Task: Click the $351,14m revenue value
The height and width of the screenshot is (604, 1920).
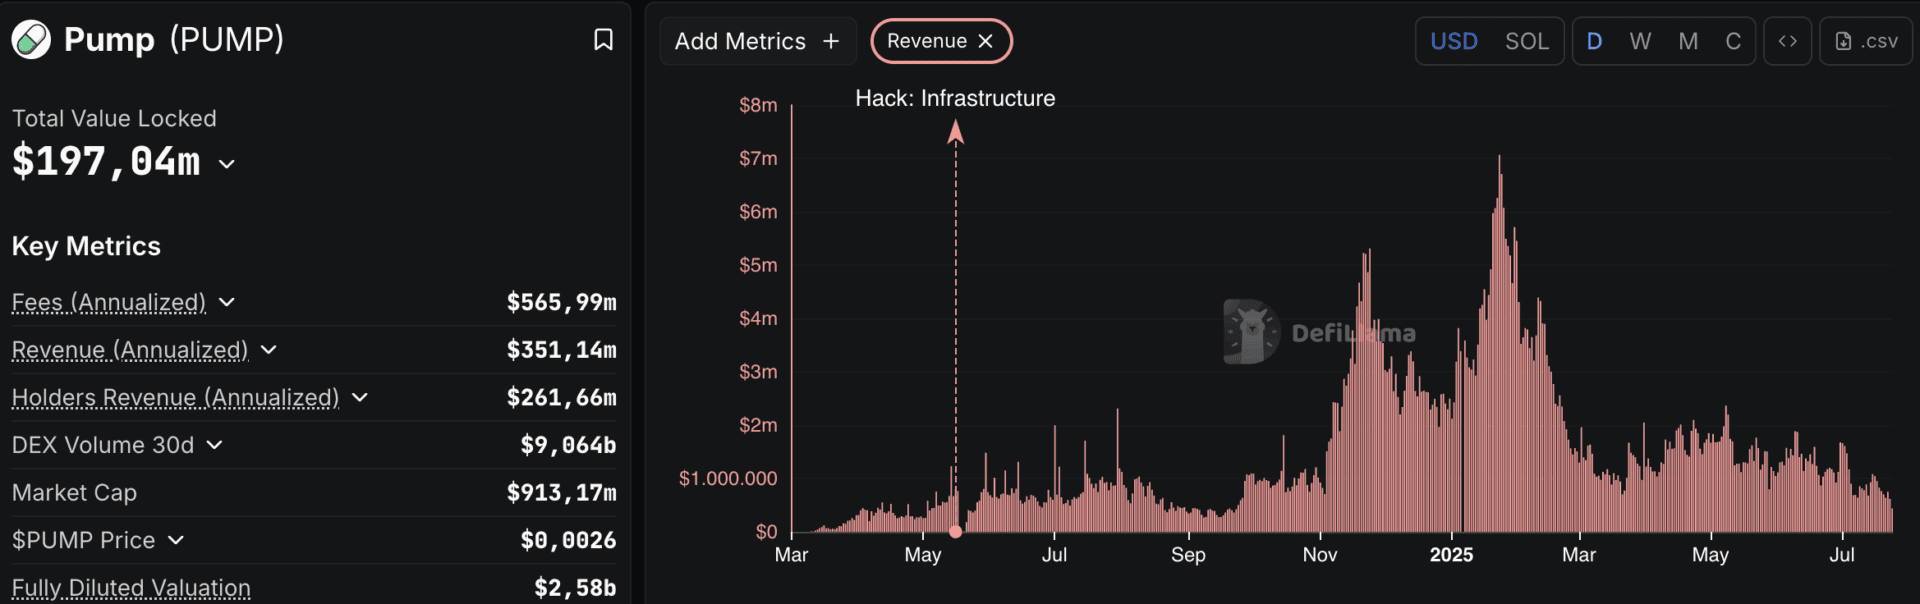Action: pos(561,350)
